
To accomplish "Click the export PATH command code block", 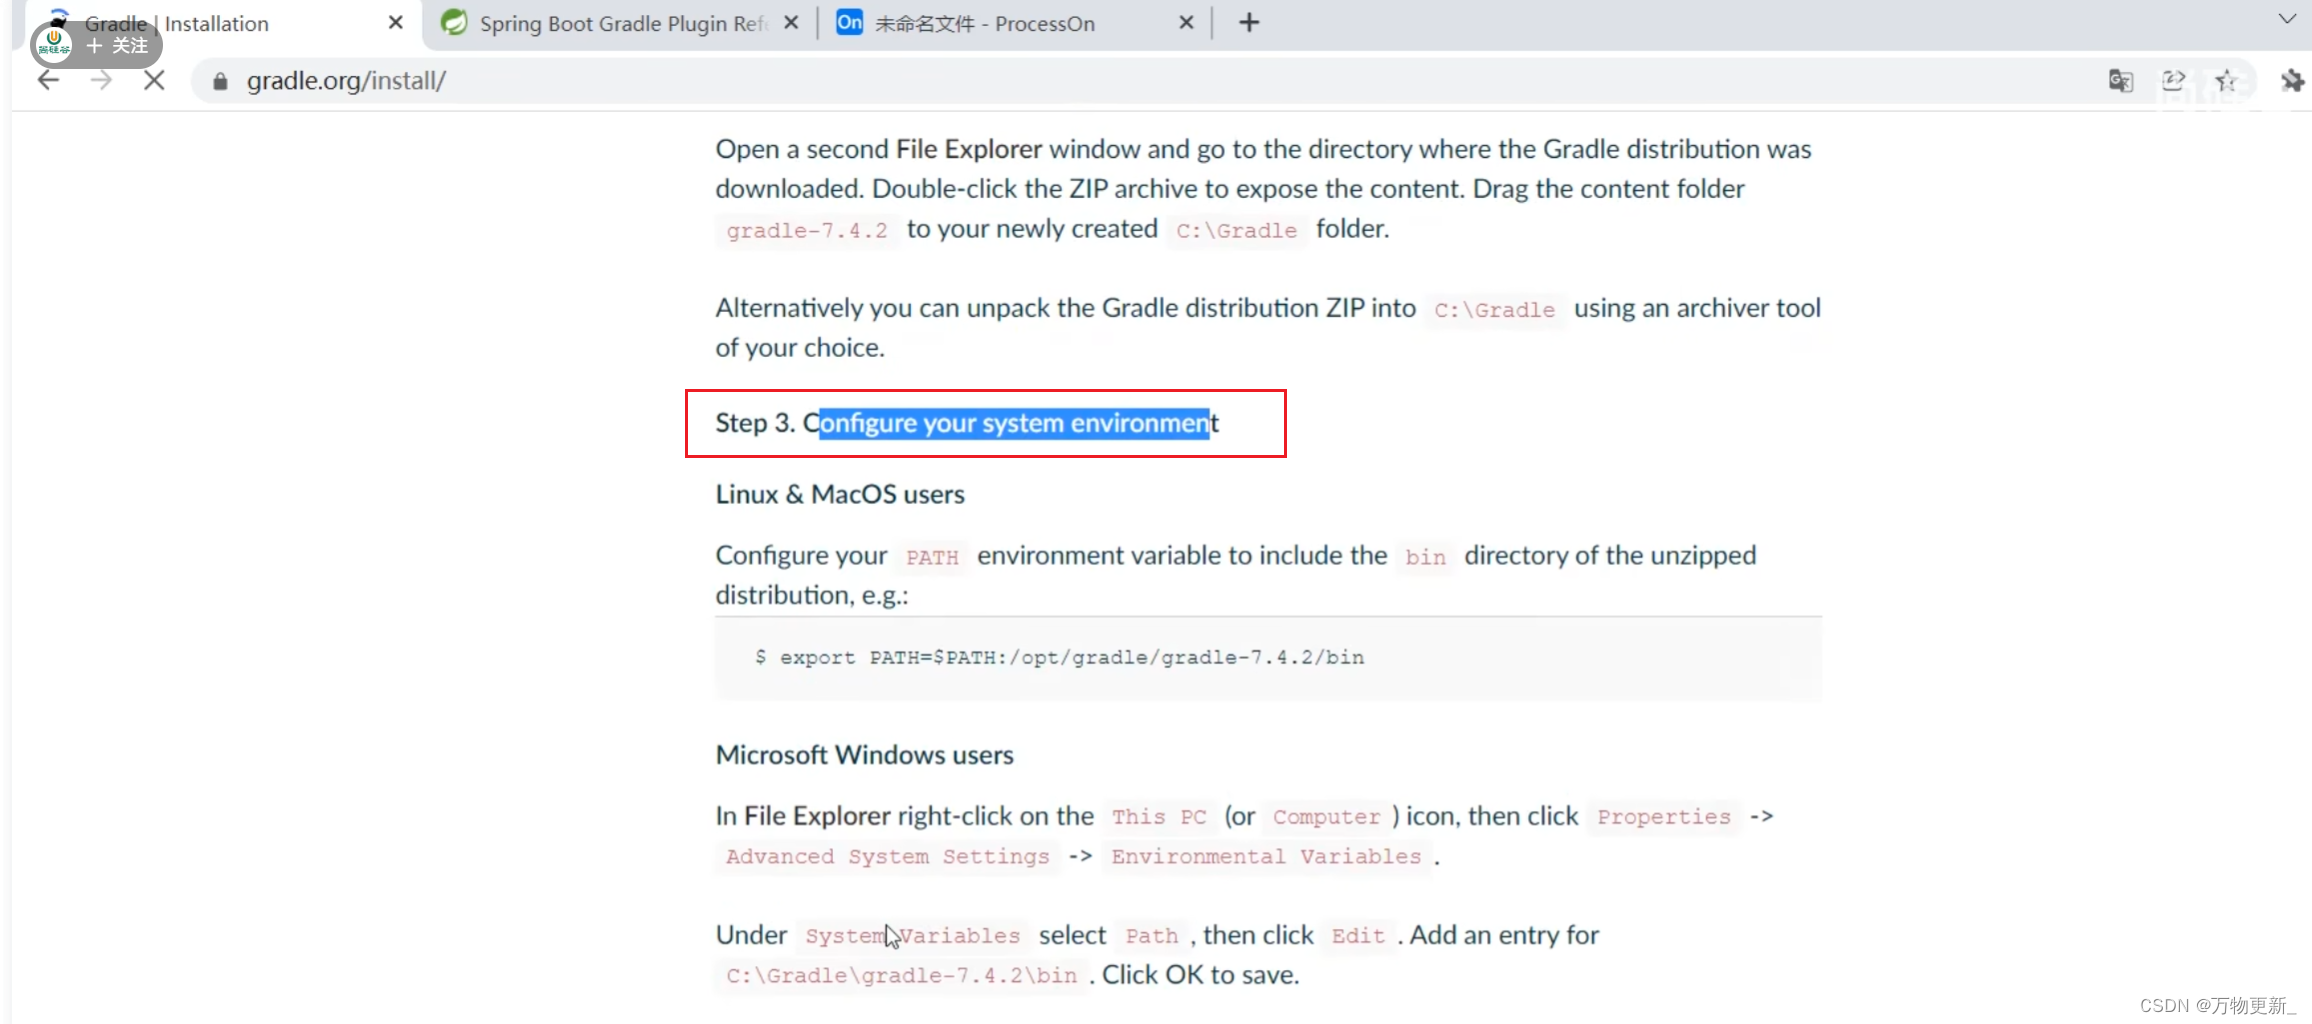I will 1268,658.
